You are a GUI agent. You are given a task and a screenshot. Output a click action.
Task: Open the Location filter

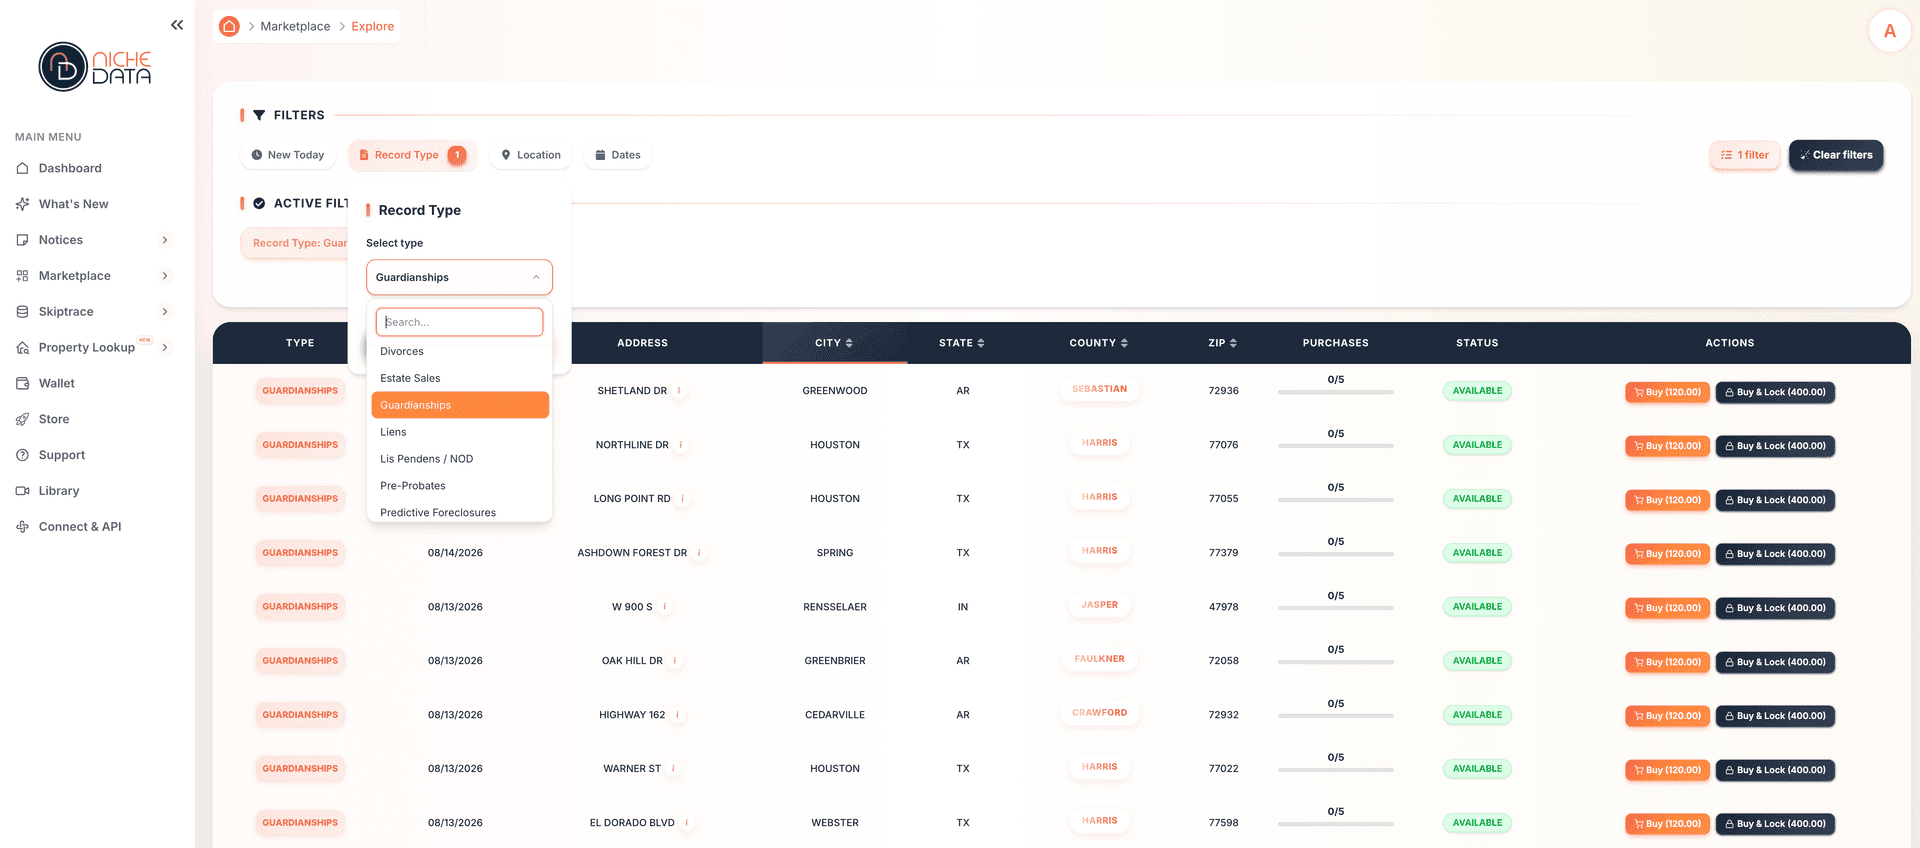531,155
